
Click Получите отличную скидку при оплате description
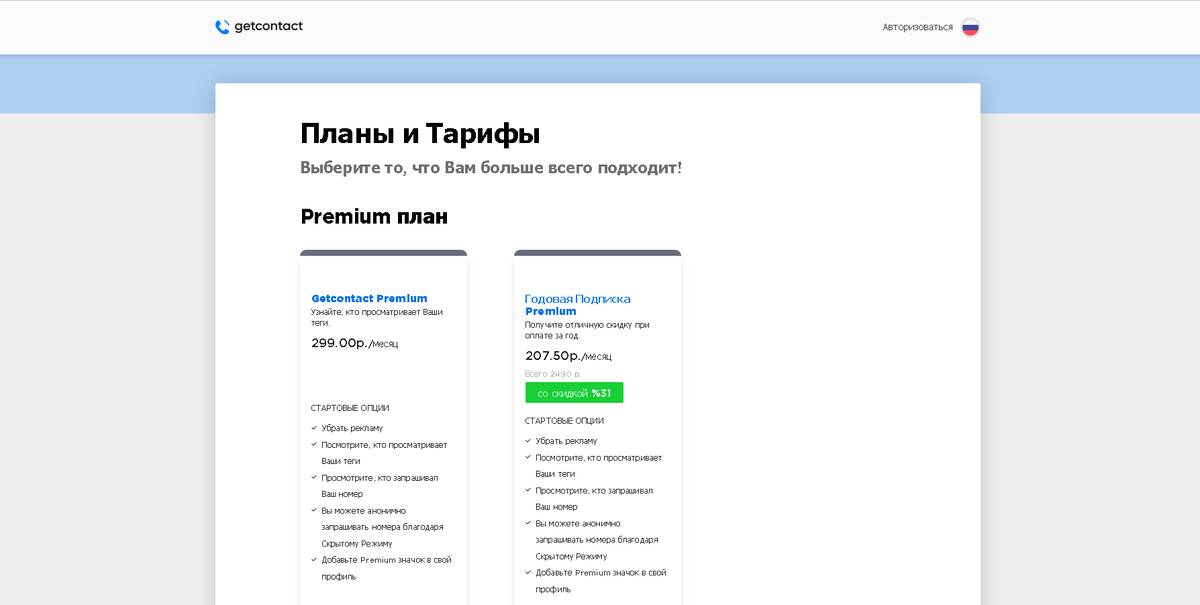point(587,330)
